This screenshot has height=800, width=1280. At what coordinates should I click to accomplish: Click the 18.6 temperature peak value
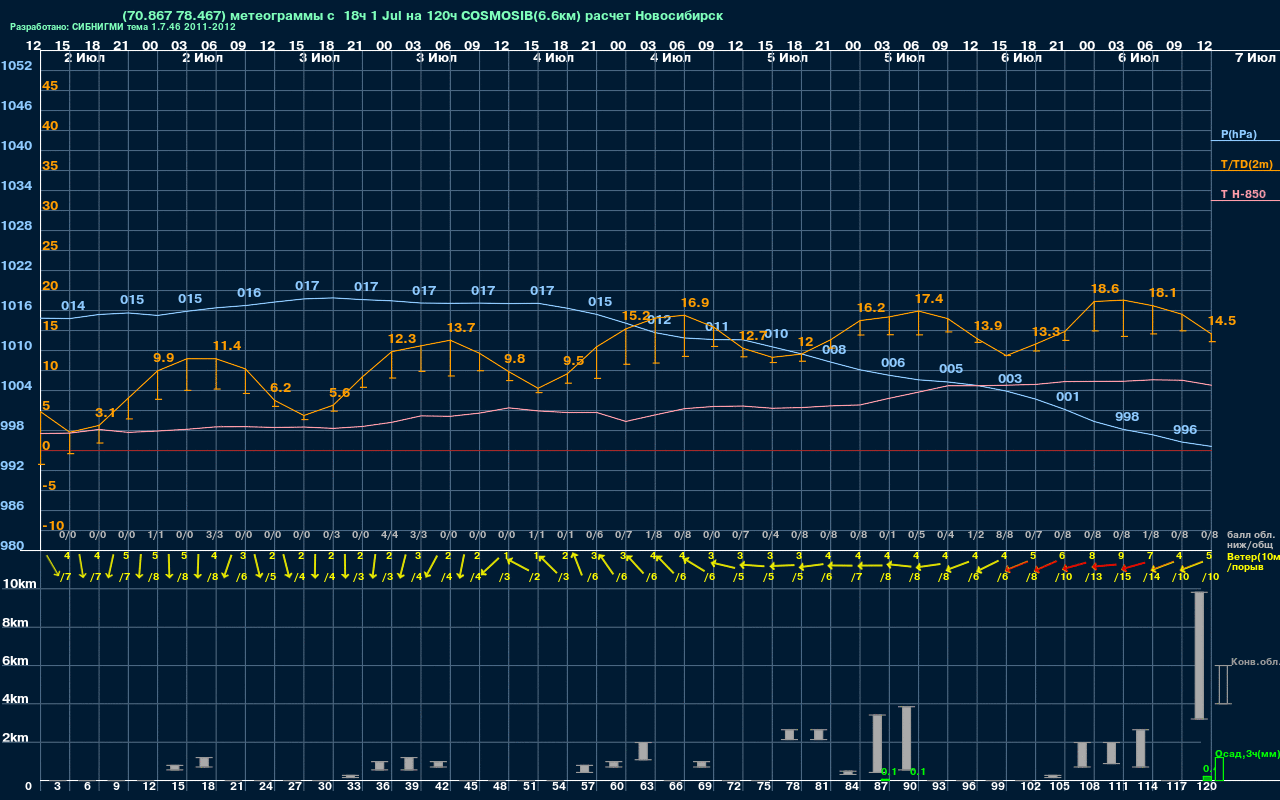(x=1106, y=289)
